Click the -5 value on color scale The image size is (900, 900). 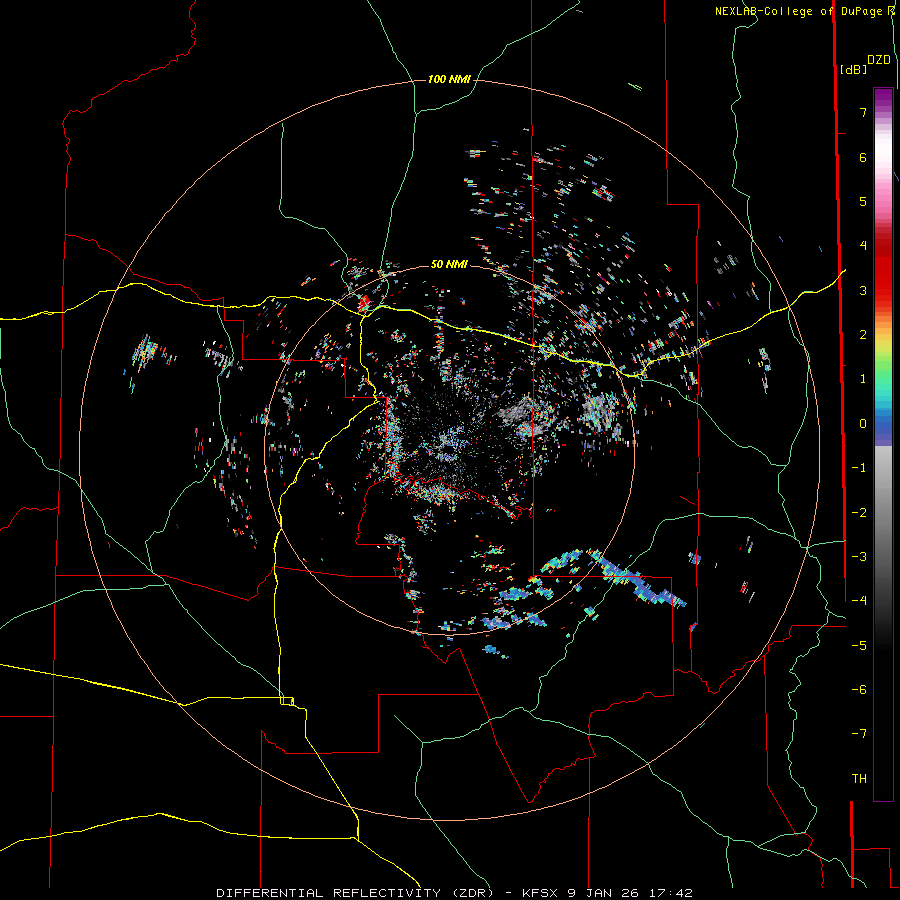859,646
